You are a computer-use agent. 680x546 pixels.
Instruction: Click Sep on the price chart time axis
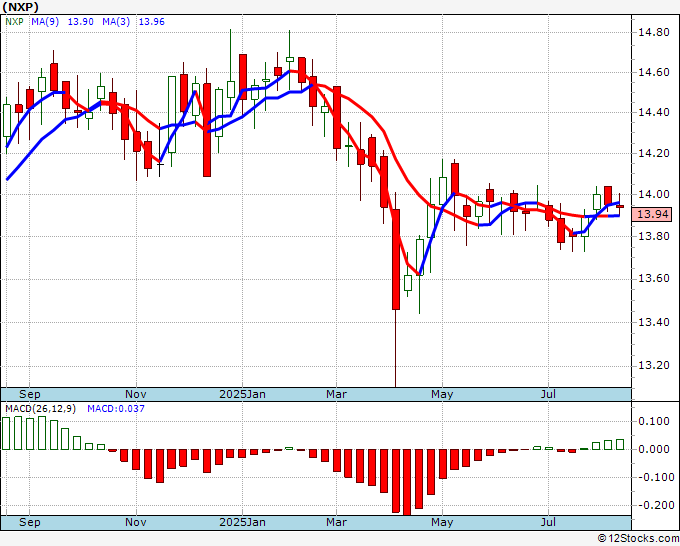29,394
